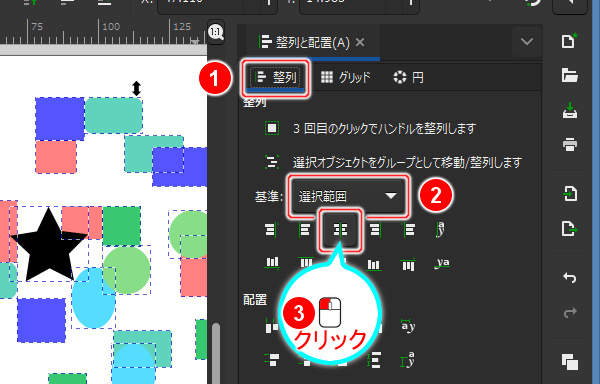Click make vertical gaps equal icon

(x=375, y=360)
